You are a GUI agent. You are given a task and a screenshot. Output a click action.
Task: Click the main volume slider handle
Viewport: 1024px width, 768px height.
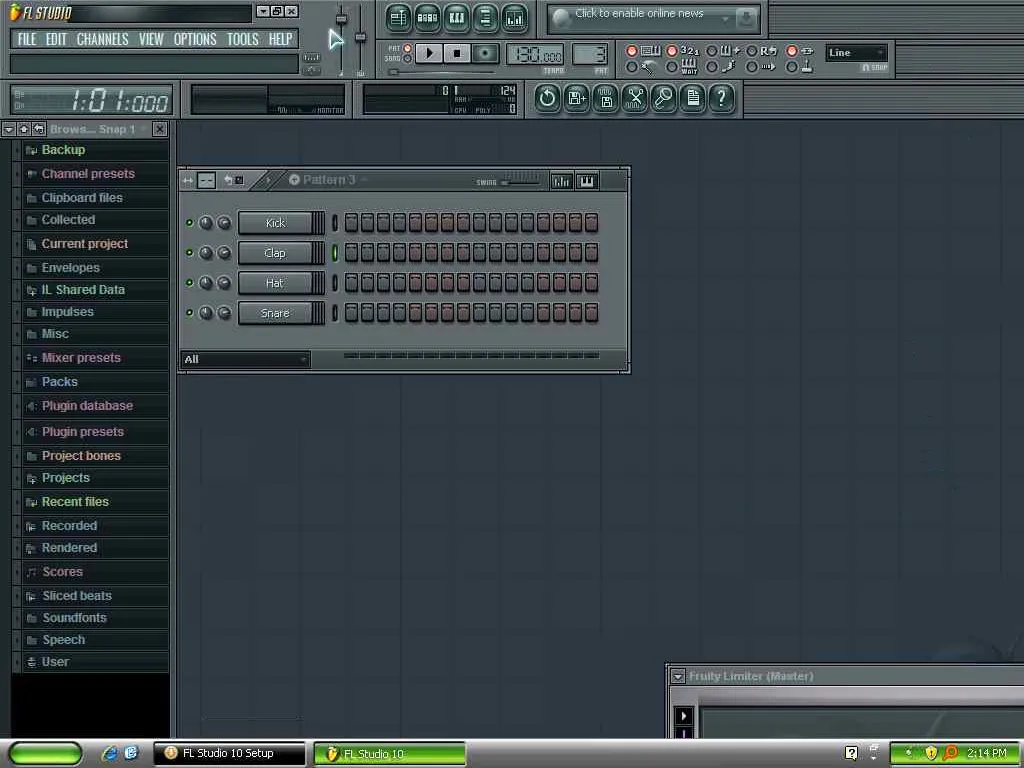click(x=341, y=19)
